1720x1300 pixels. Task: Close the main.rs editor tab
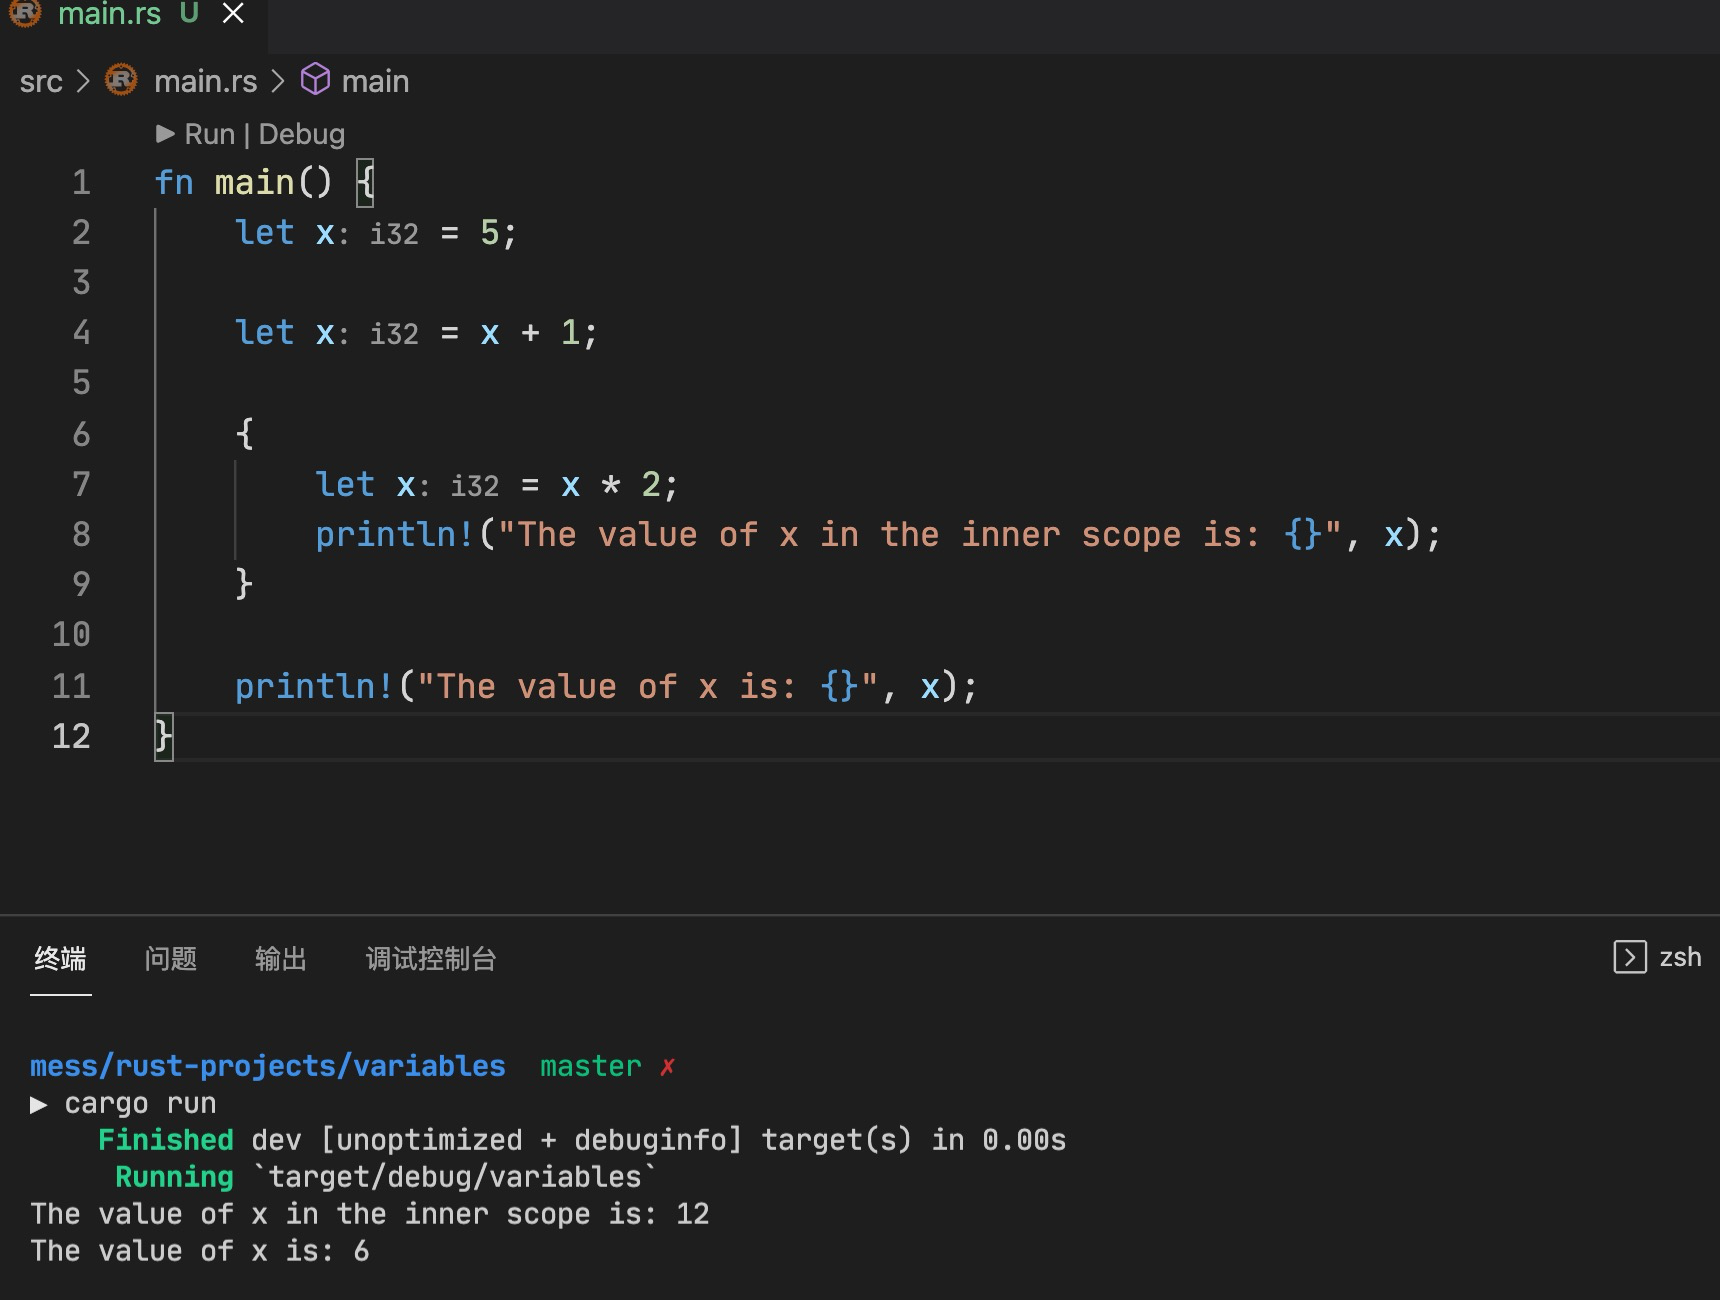tap(233, 14)
